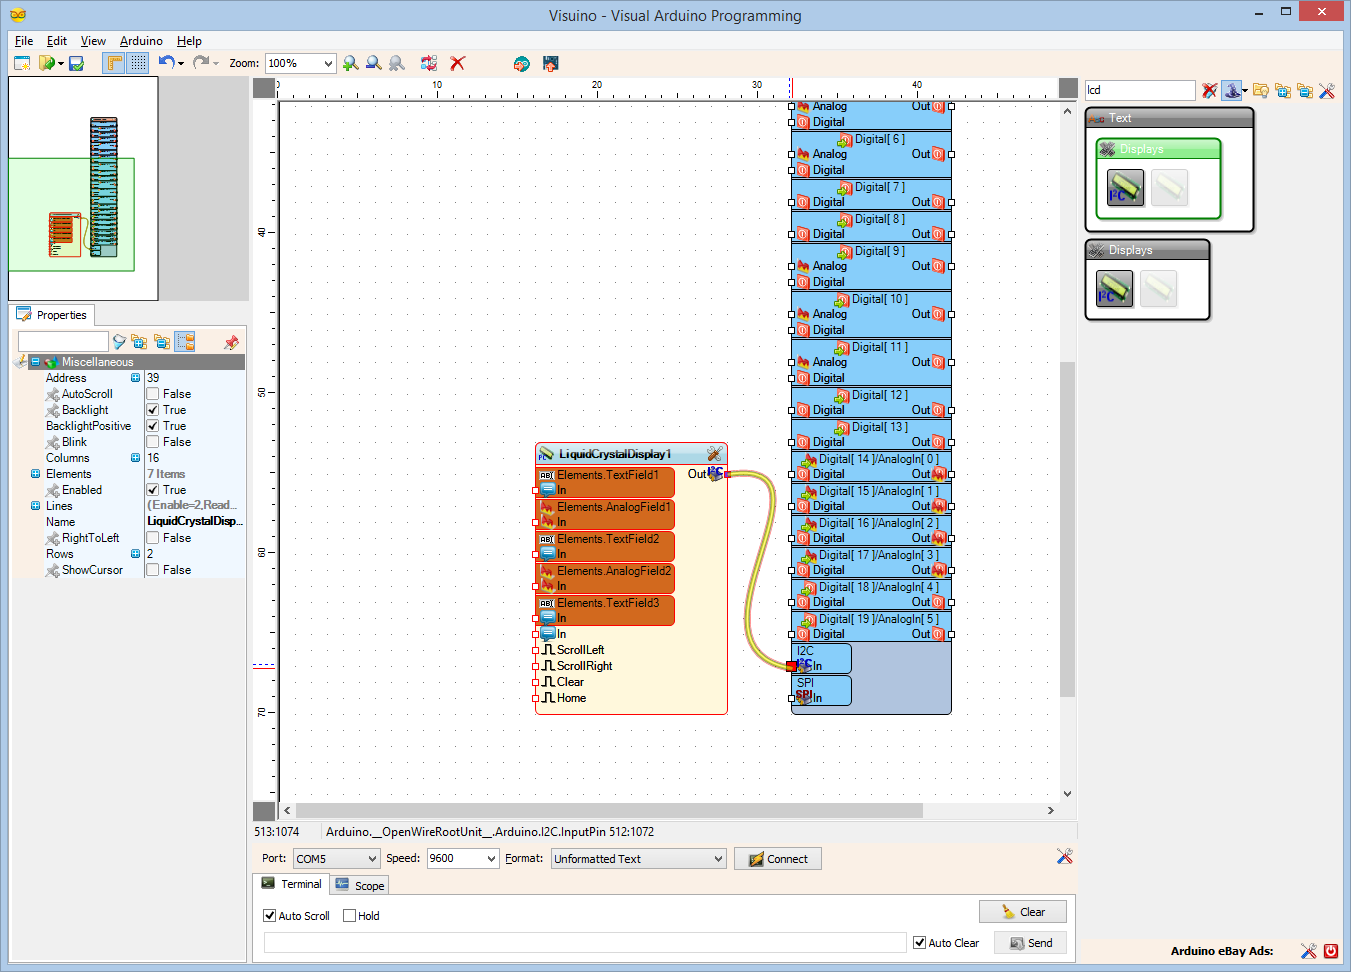
Task: Switch to the Scope tab
Action: [x=360, y=886]
